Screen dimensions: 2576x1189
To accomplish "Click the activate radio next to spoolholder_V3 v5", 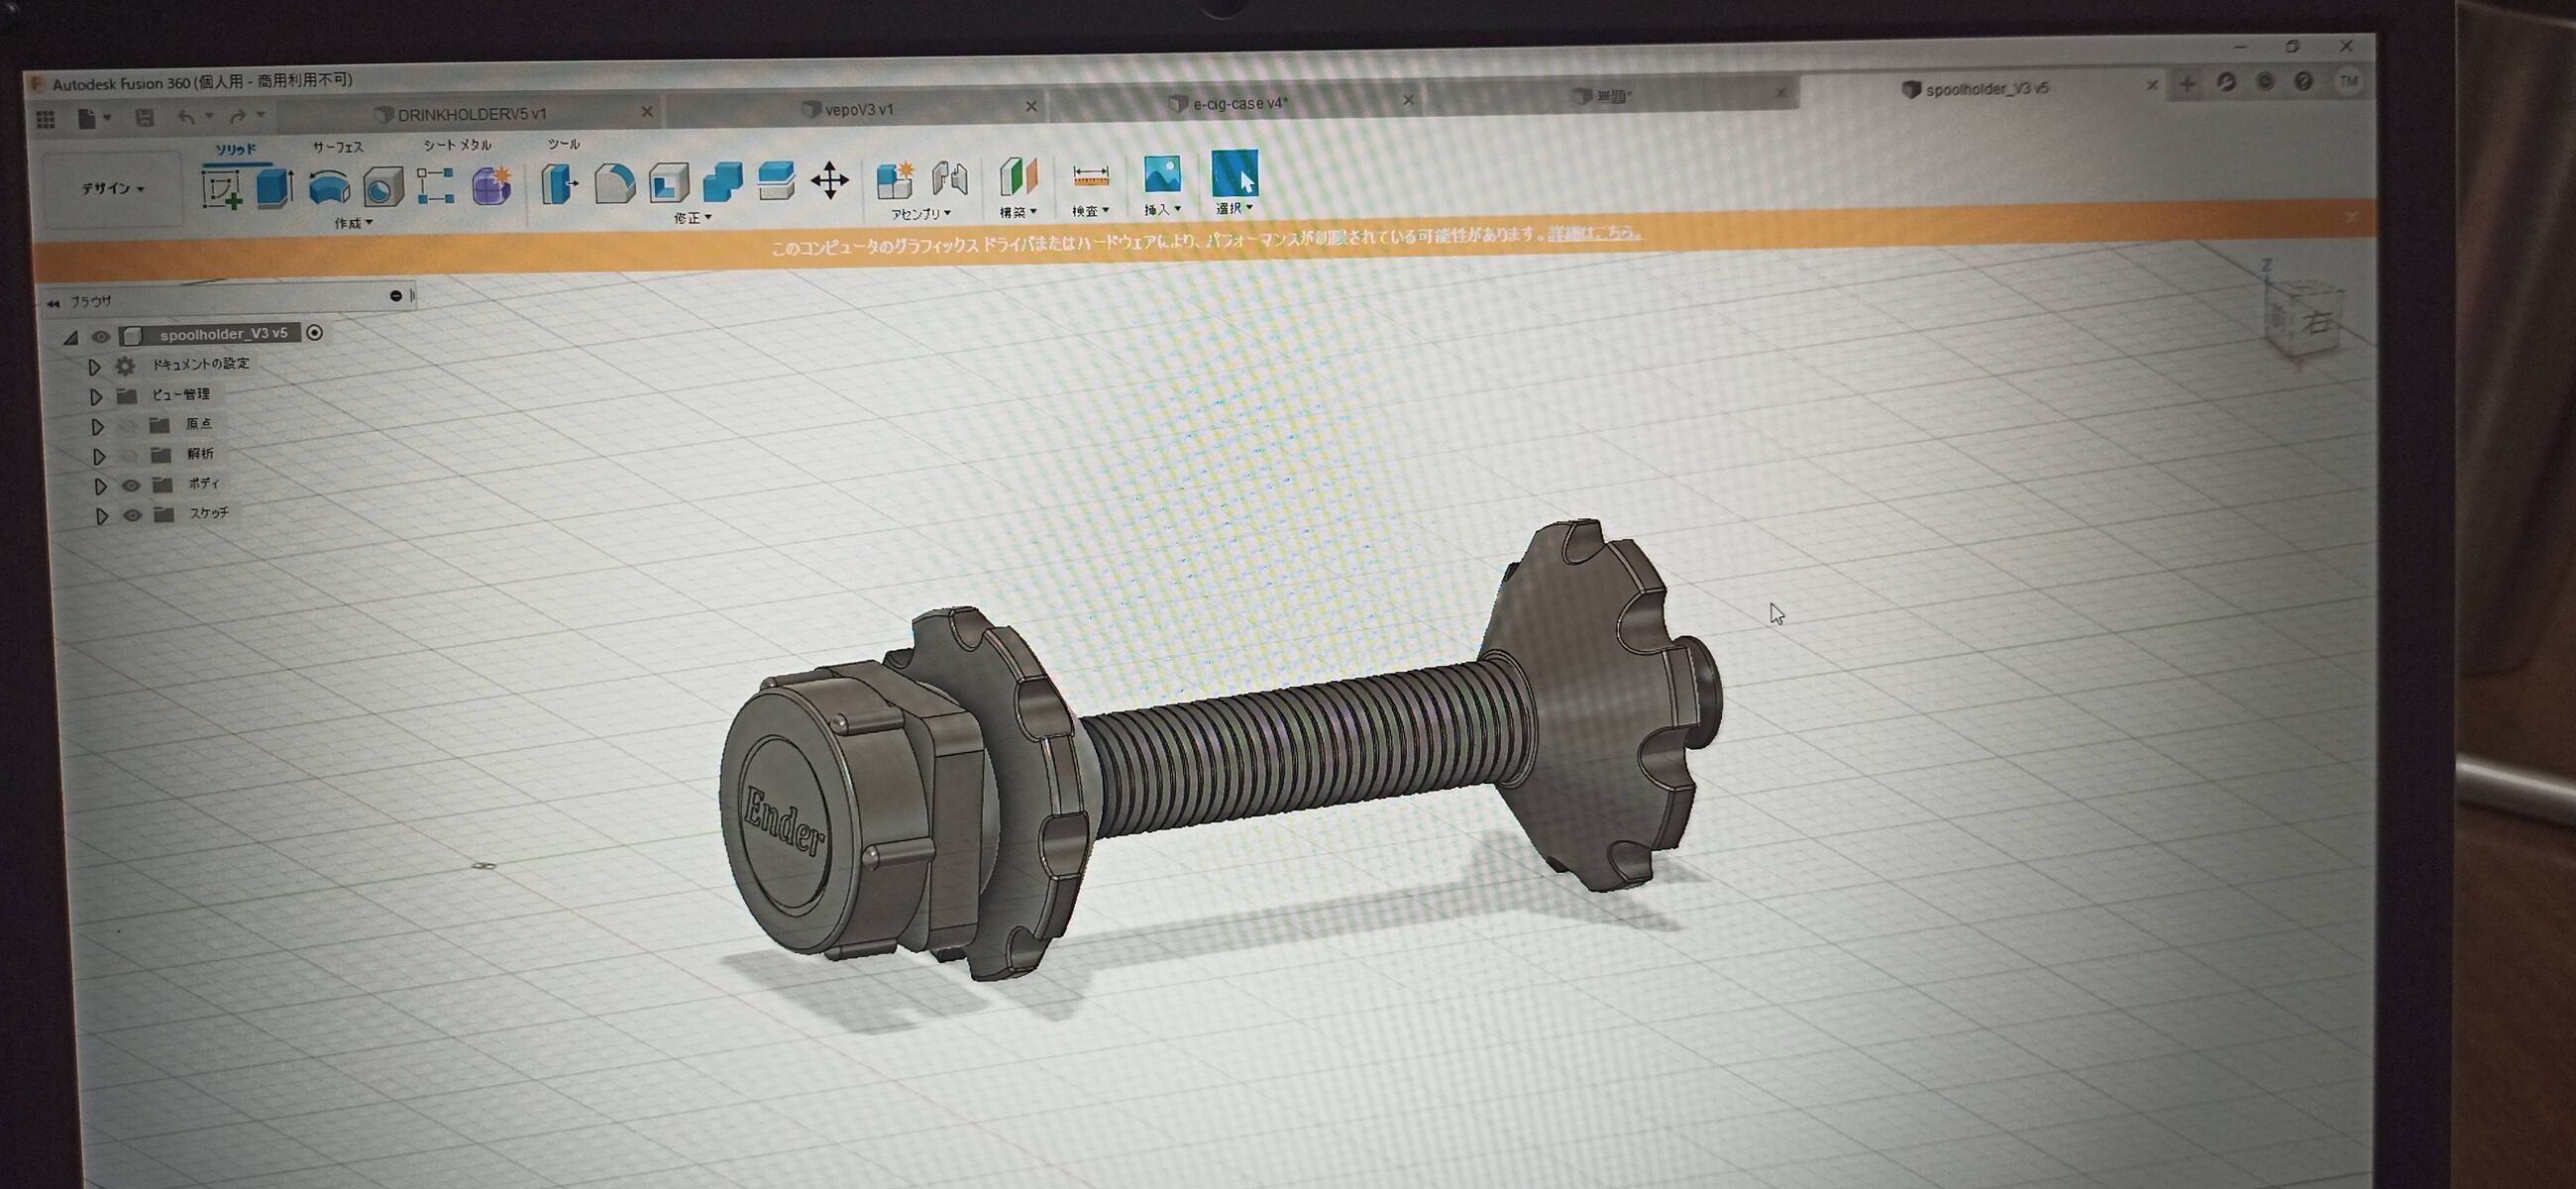I will click(x=315, y=332).
